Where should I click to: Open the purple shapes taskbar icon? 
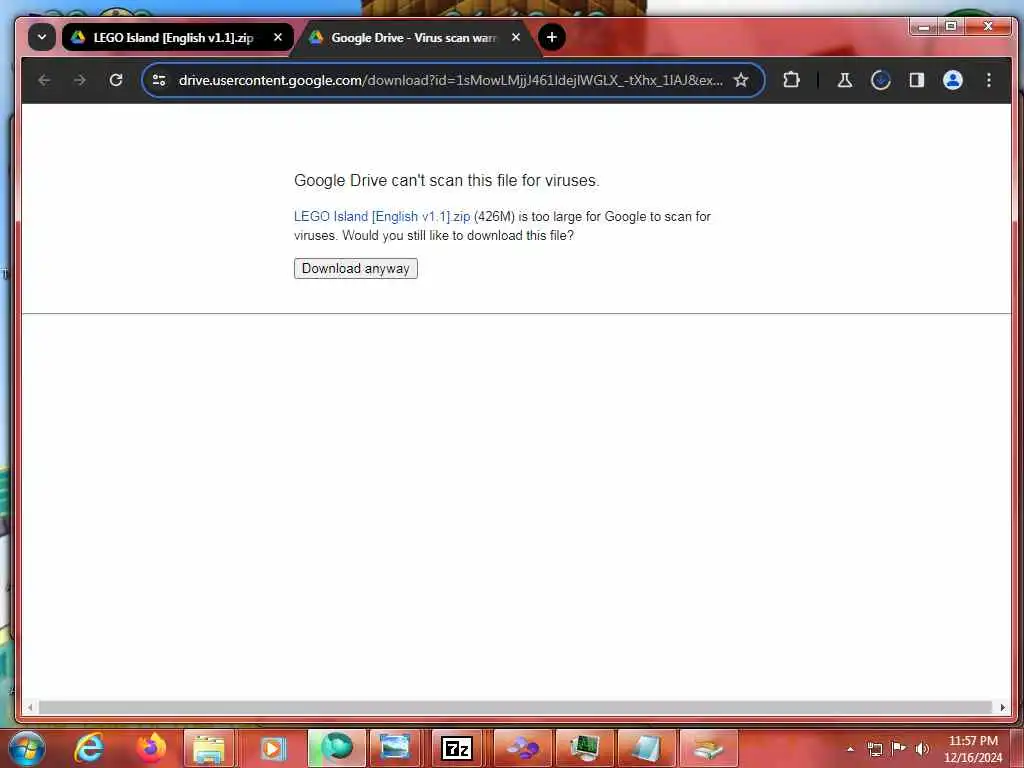[523, 748]
